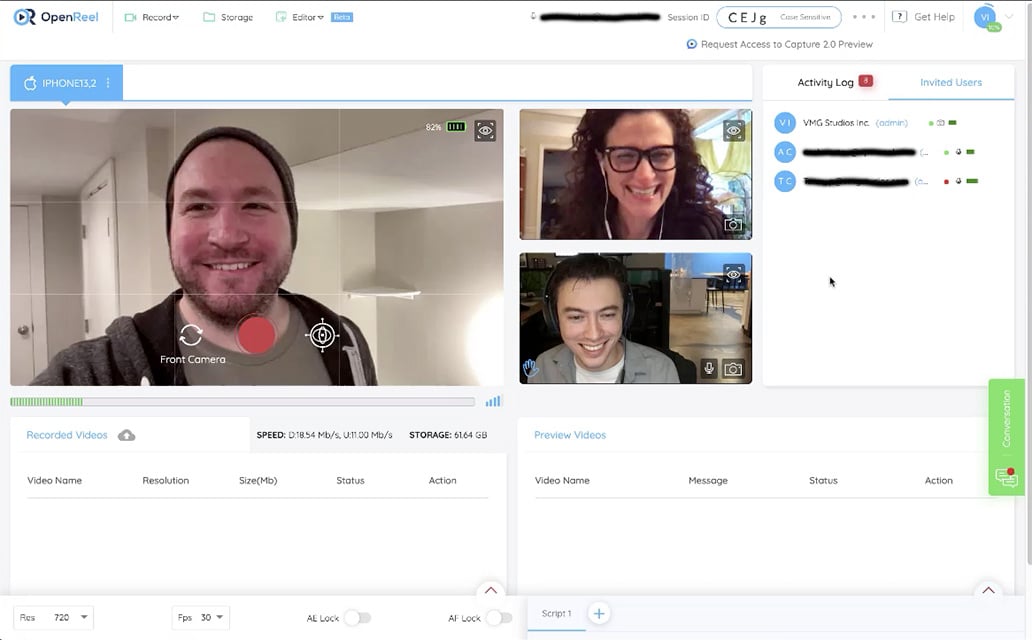Click the focus target crosshair icon
The height and width of the screenshot is (640, 1032).
(x=321, y=336)
